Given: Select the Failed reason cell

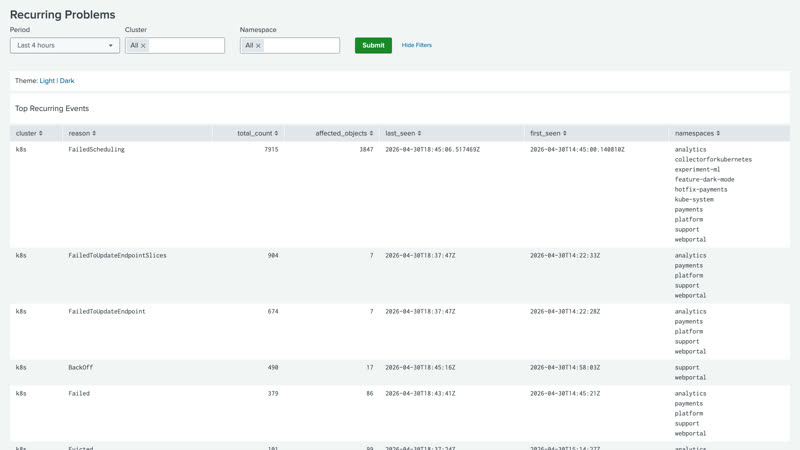Looking at the screenshot, I should pos(79,394).
